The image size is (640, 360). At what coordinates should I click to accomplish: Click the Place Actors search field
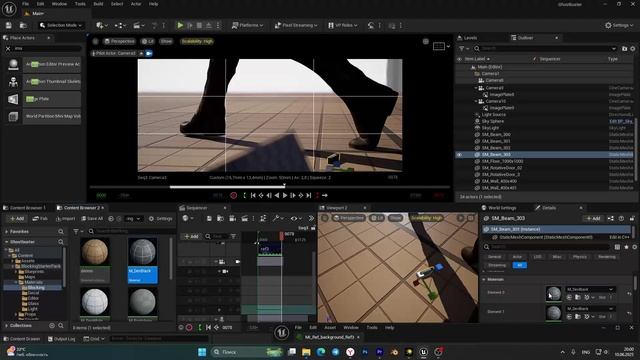tap(47, 49)
